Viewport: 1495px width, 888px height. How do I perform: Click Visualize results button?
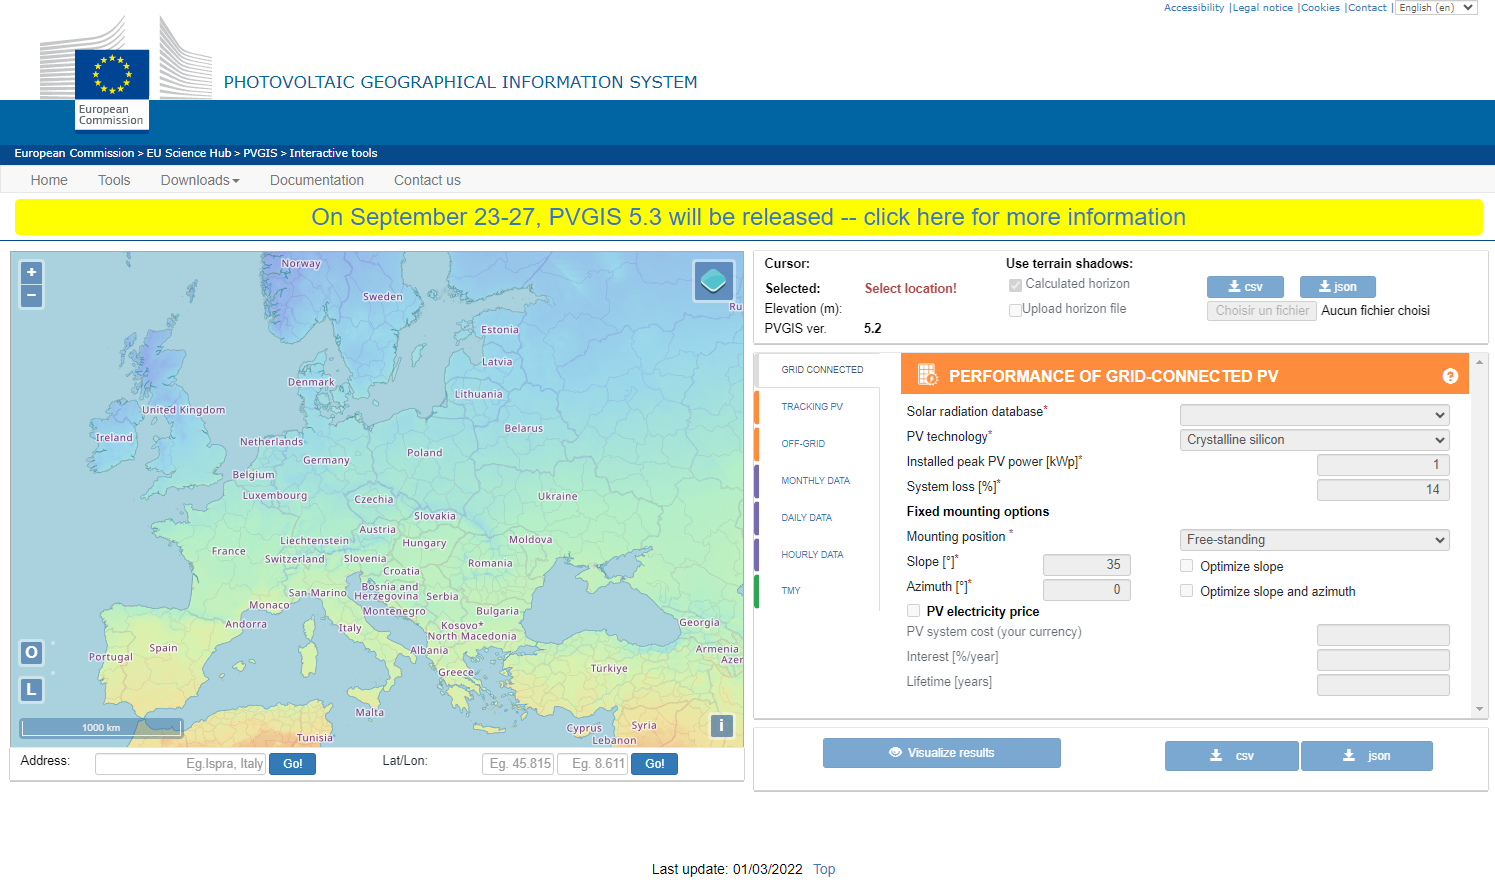click(942, 753)
